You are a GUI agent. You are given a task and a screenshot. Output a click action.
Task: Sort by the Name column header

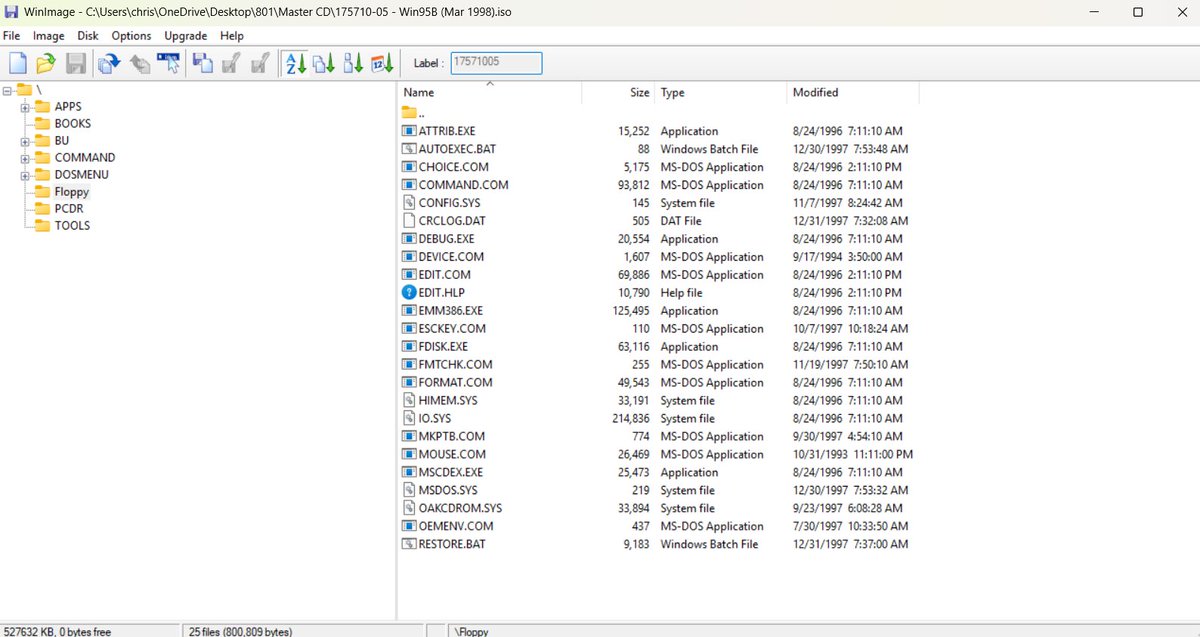click(490, 92)
